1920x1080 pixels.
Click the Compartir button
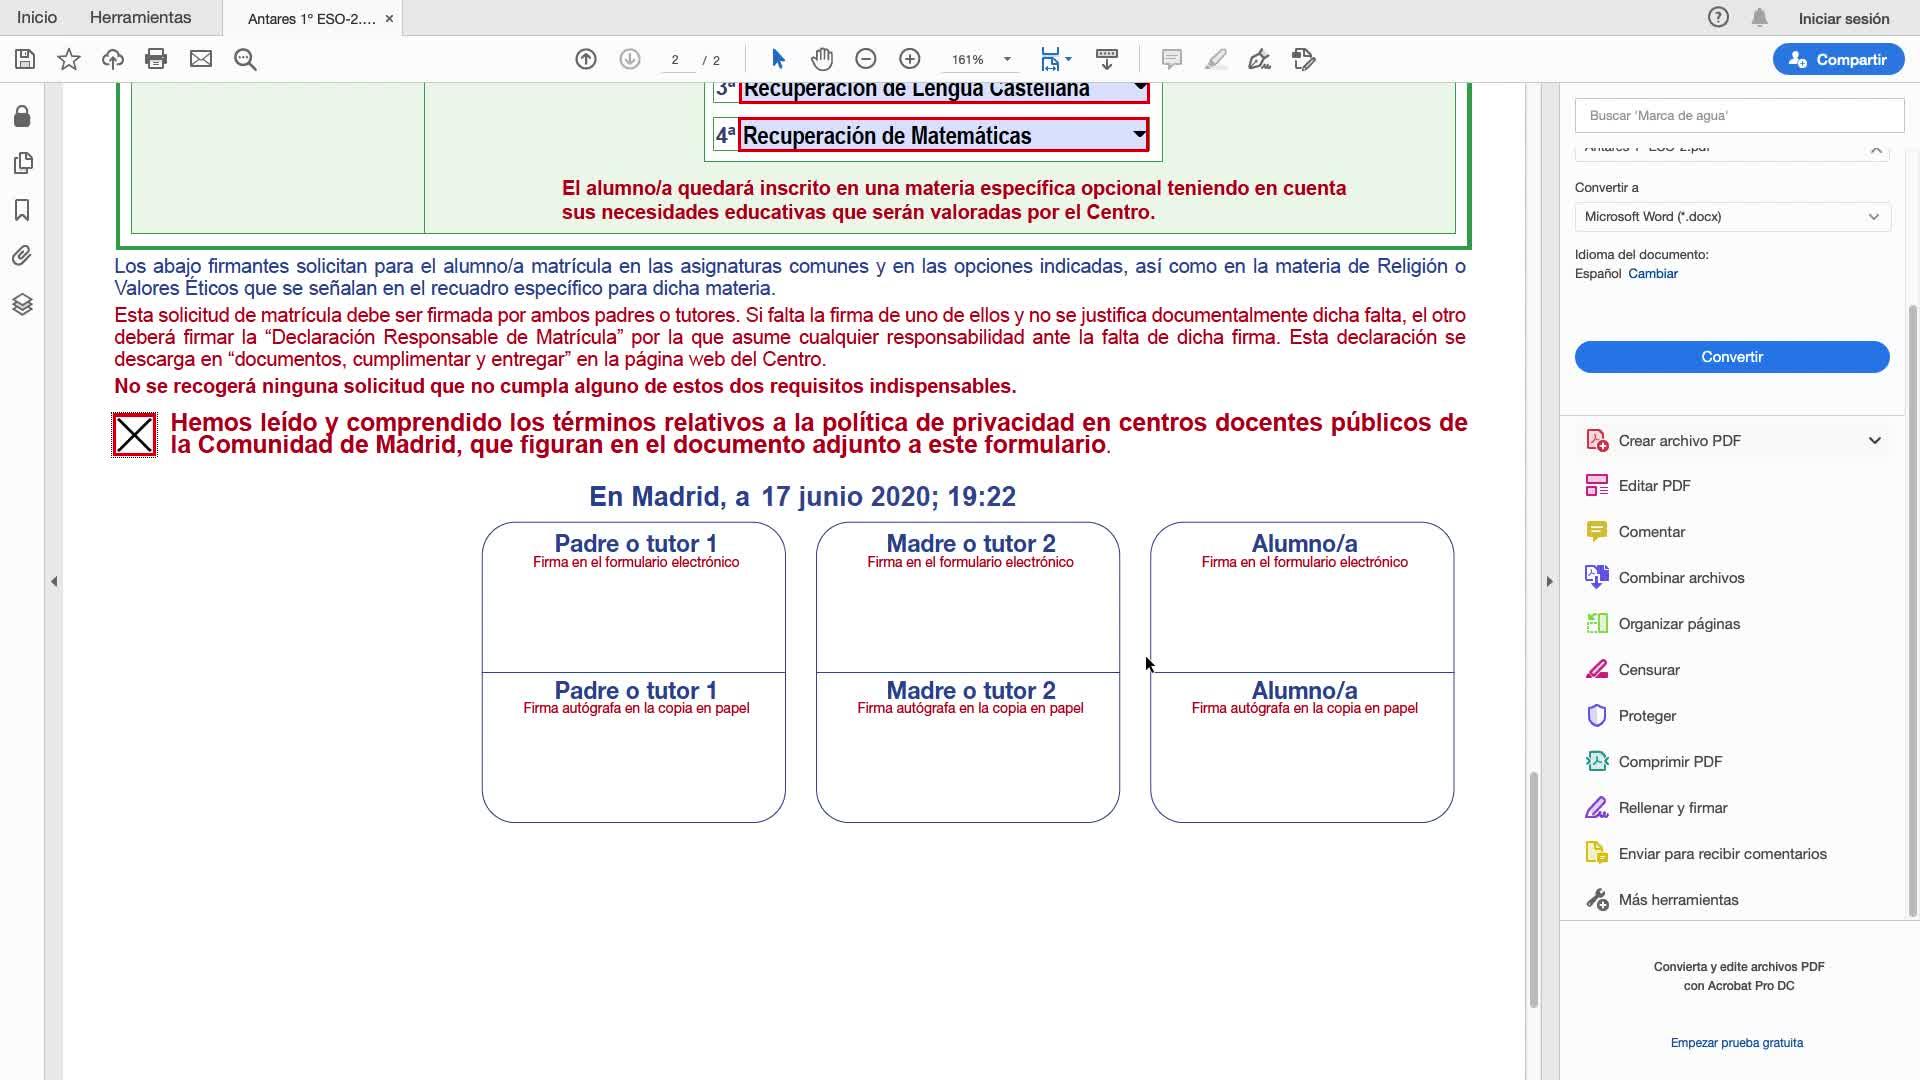click(1837, 60)
